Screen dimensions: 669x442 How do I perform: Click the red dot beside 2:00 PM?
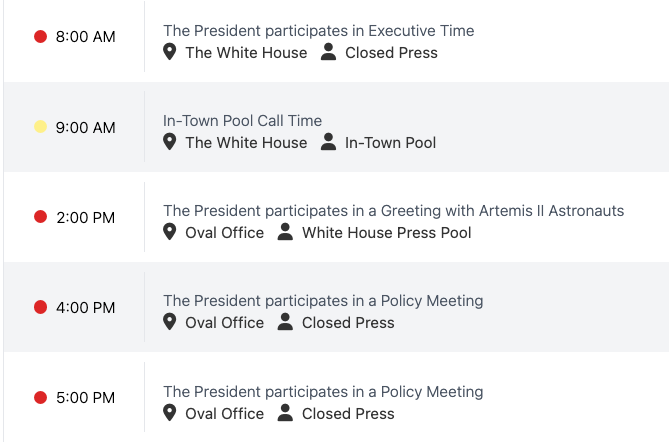[41, 217]
